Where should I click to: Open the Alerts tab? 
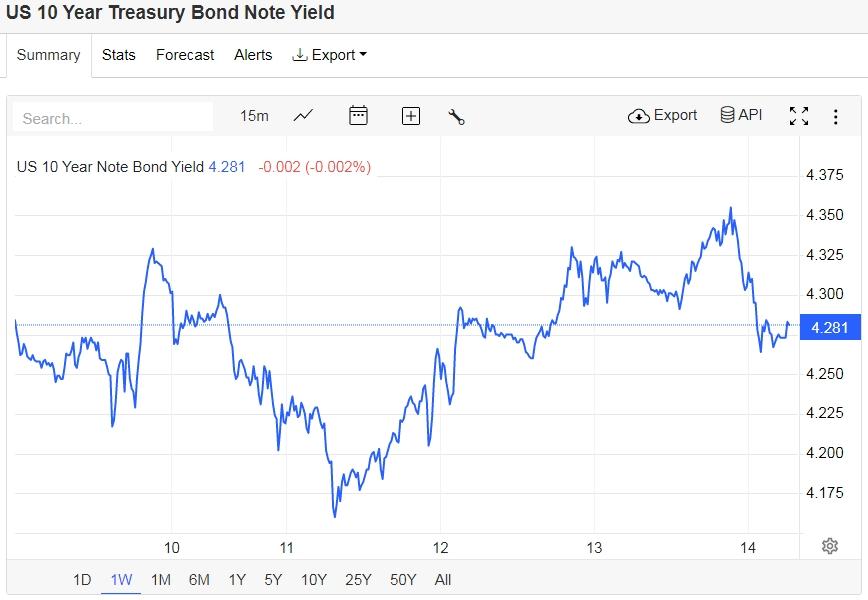tap(253, 55)
